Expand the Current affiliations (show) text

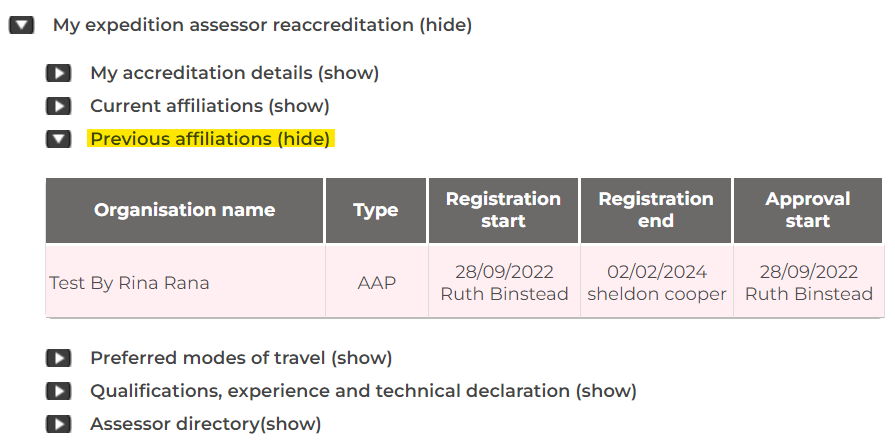pyautogui.click(x=209, y=106)
